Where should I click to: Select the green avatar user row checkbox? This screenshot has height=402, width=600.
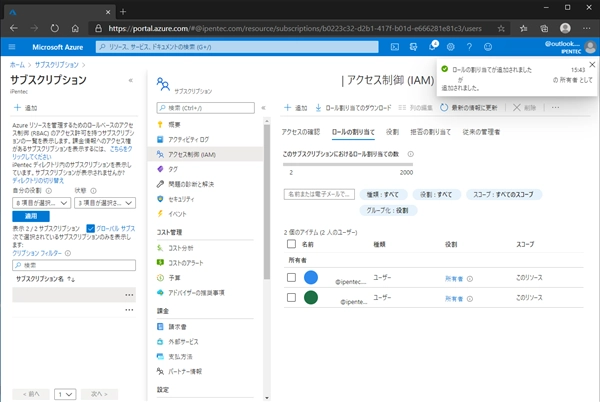click(x=291, y=298)
